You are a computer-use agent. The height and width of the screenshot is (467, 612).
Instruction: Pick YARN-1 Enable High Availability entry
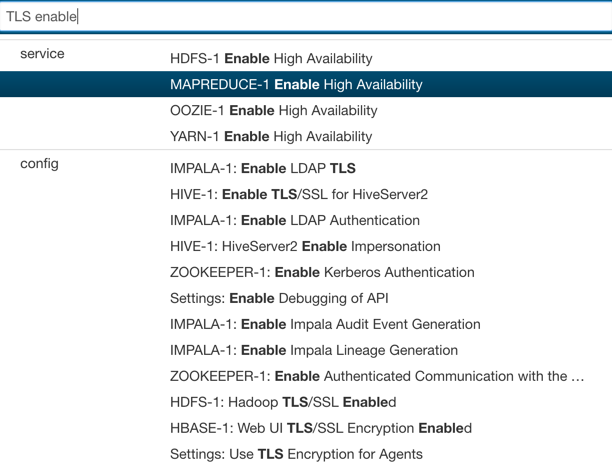tap(271, 137)
